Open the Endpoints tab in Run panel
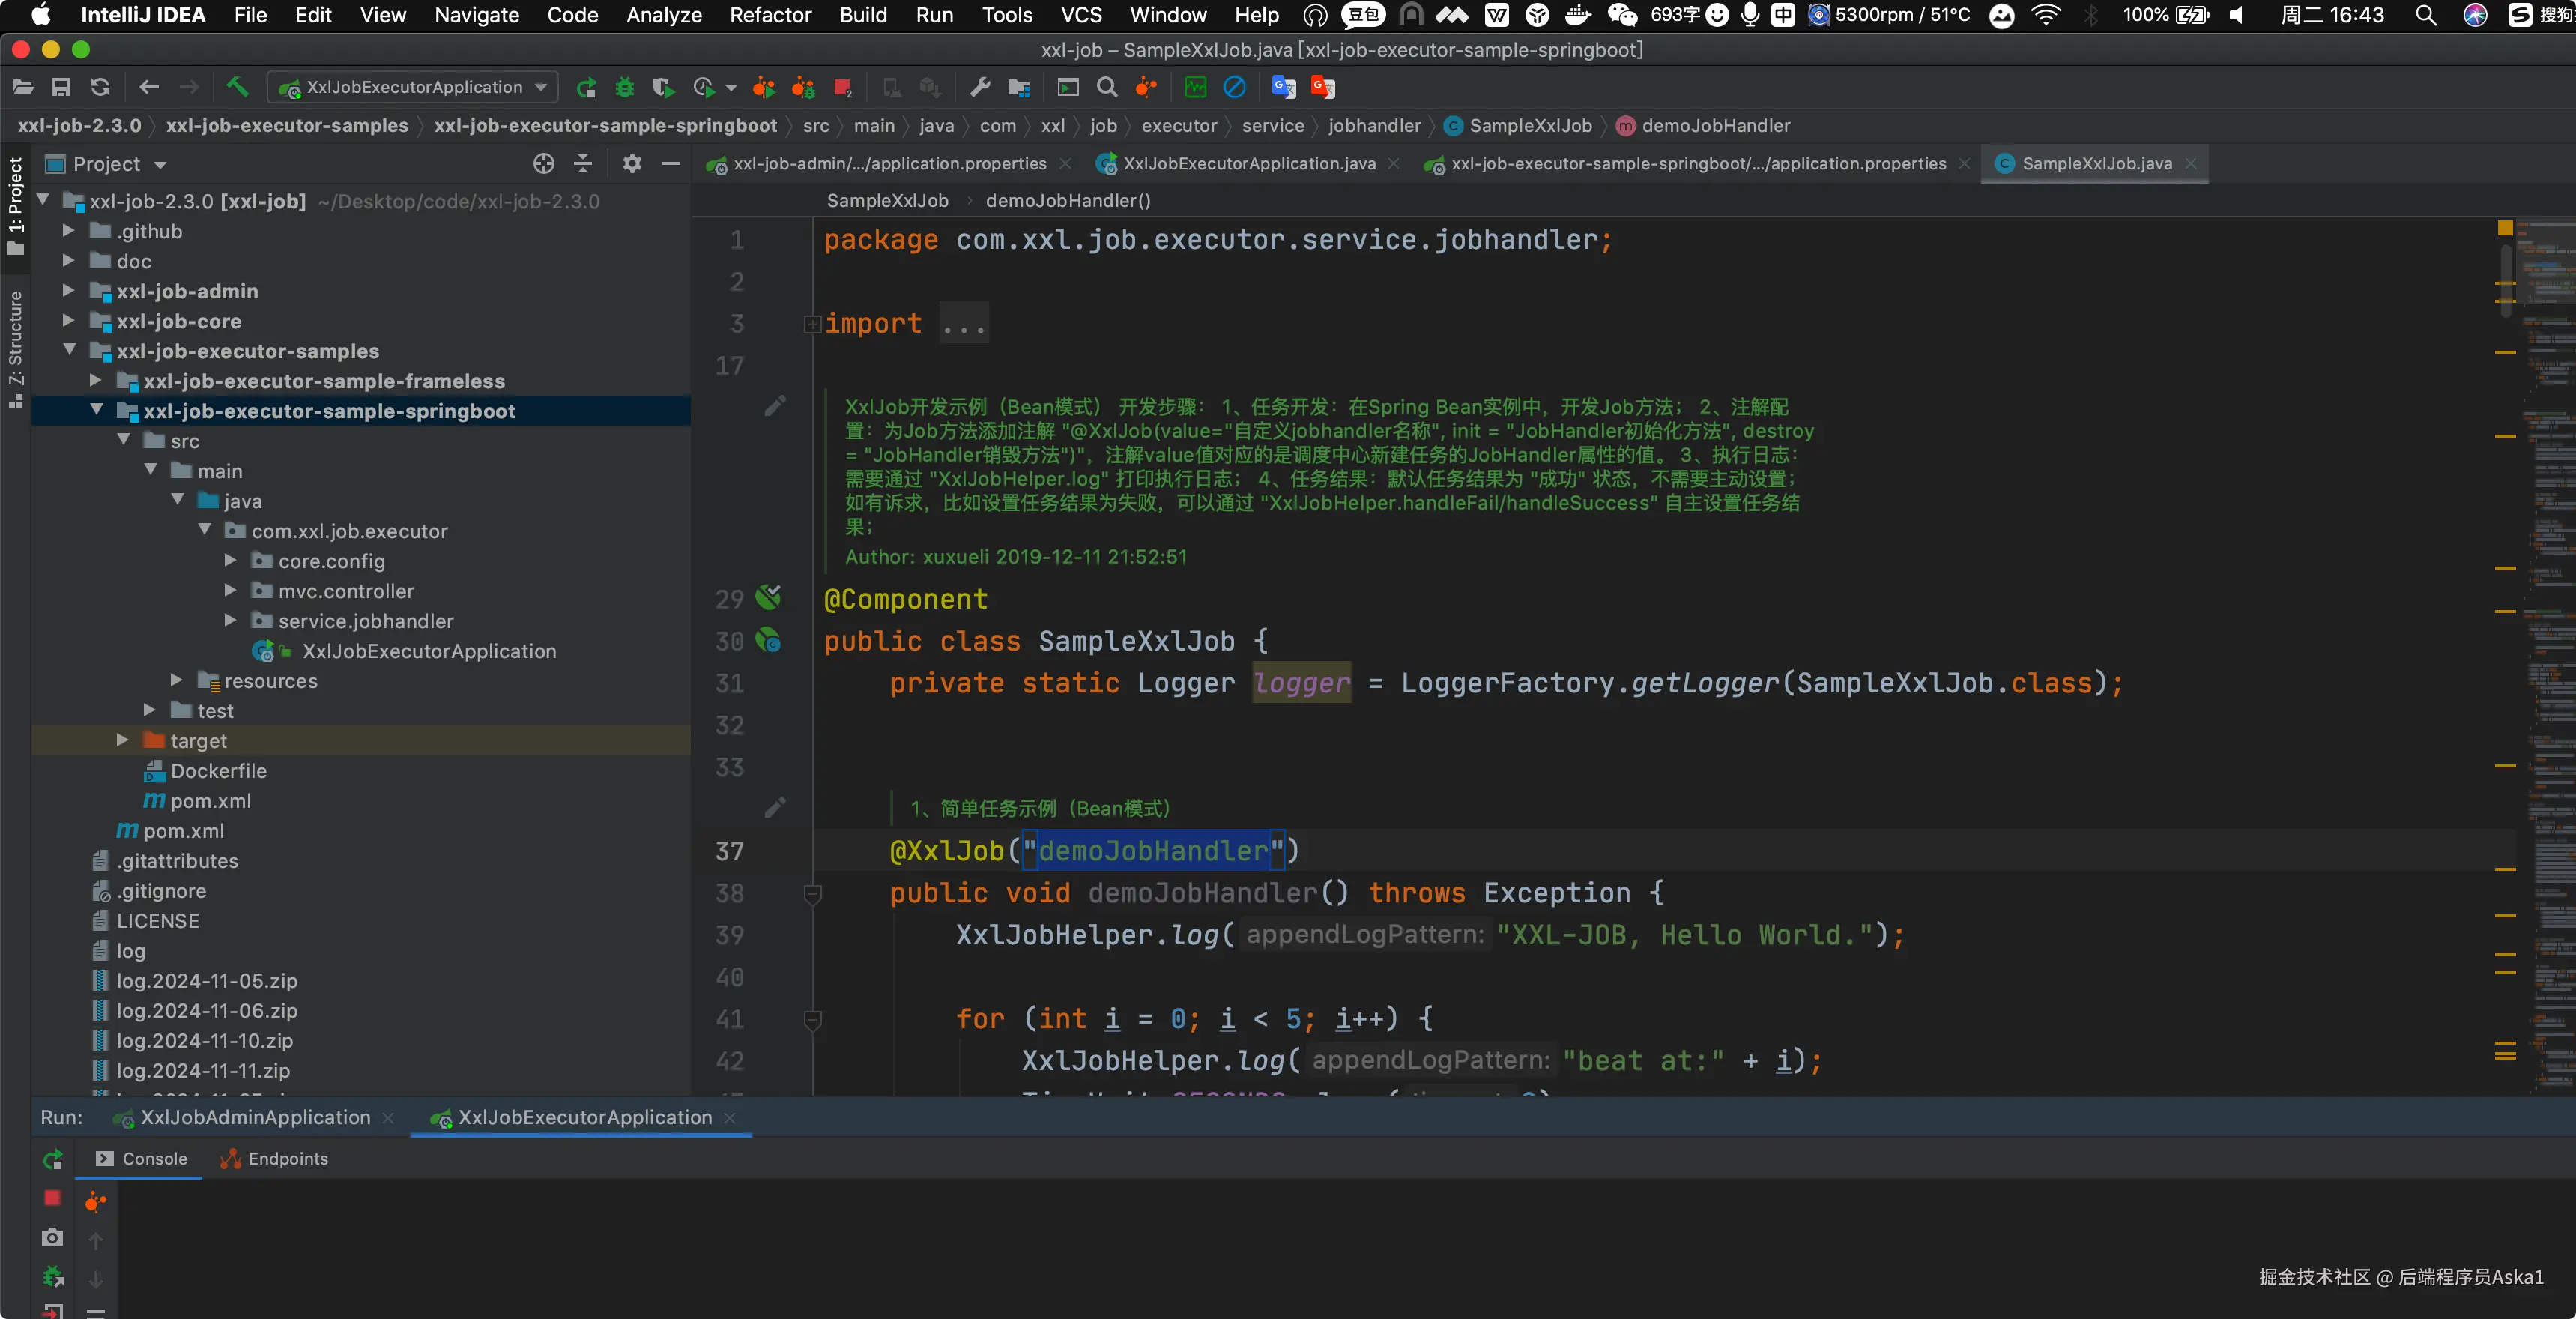Screen dimensions: 2576x1319 pos(274,1159)
